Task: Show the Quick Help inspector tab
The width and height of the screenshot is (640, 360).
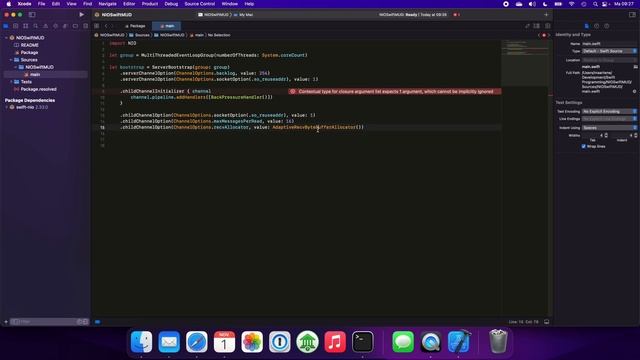Action: (607, 26)
